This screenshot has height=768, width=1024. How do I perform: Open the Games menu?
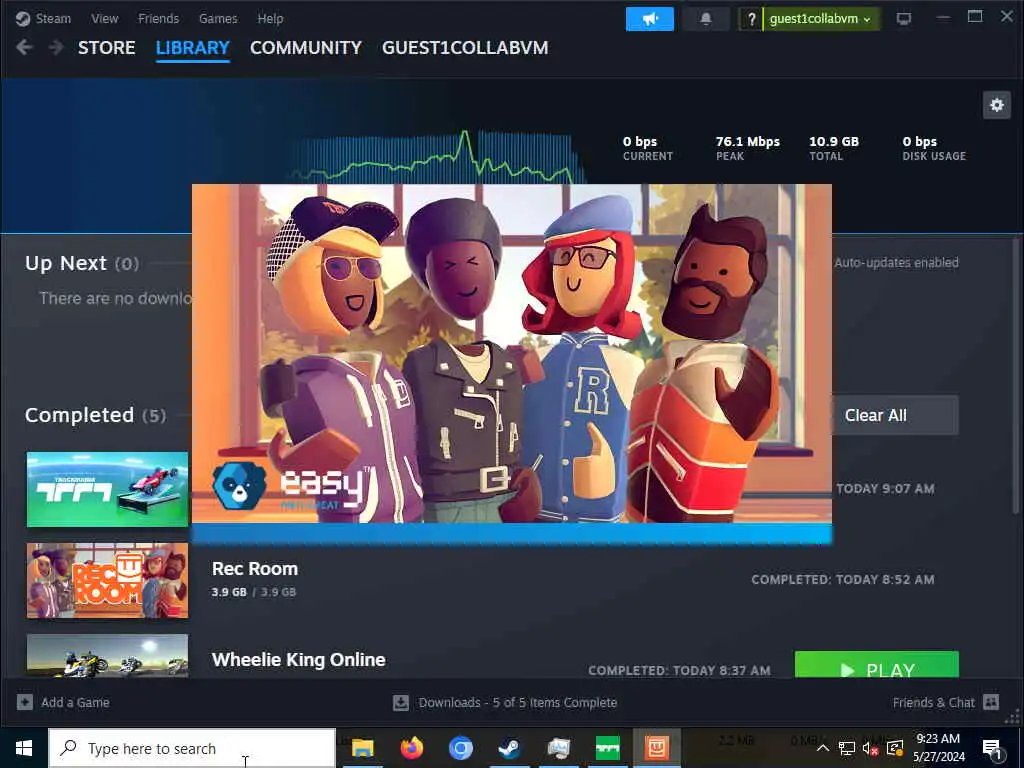[218, 18]
